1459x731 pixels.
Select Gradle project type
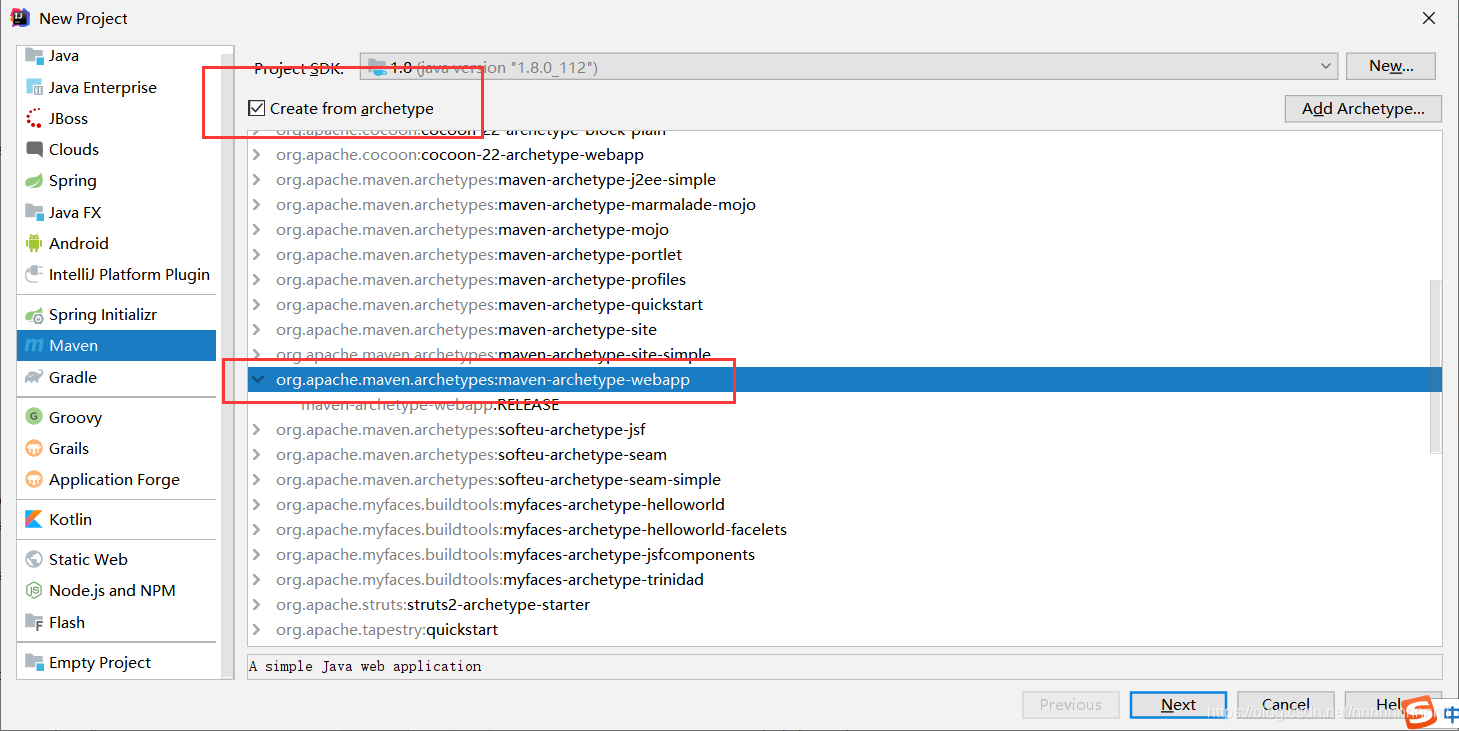[x=116, y=377]
